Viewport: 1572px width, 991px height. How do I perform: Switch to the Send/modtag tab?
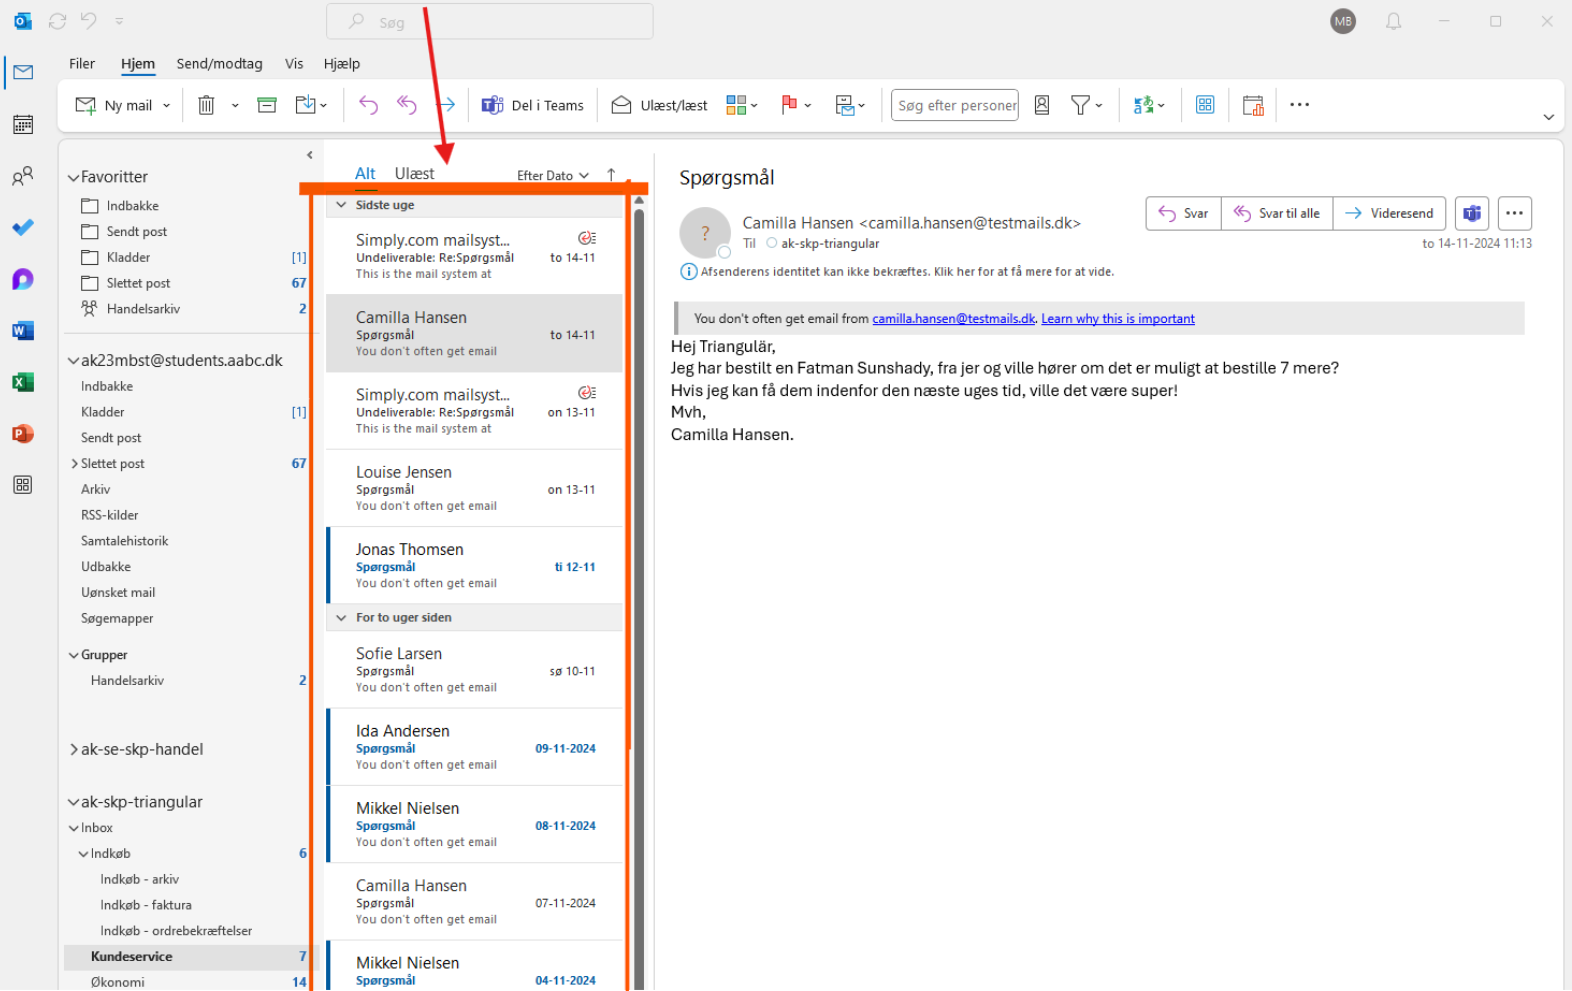(x=219, y=64)
